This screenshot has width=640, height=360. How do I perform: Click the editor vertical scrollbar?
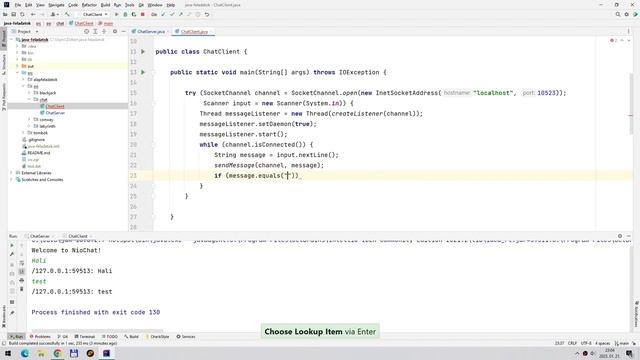(631, 104)
